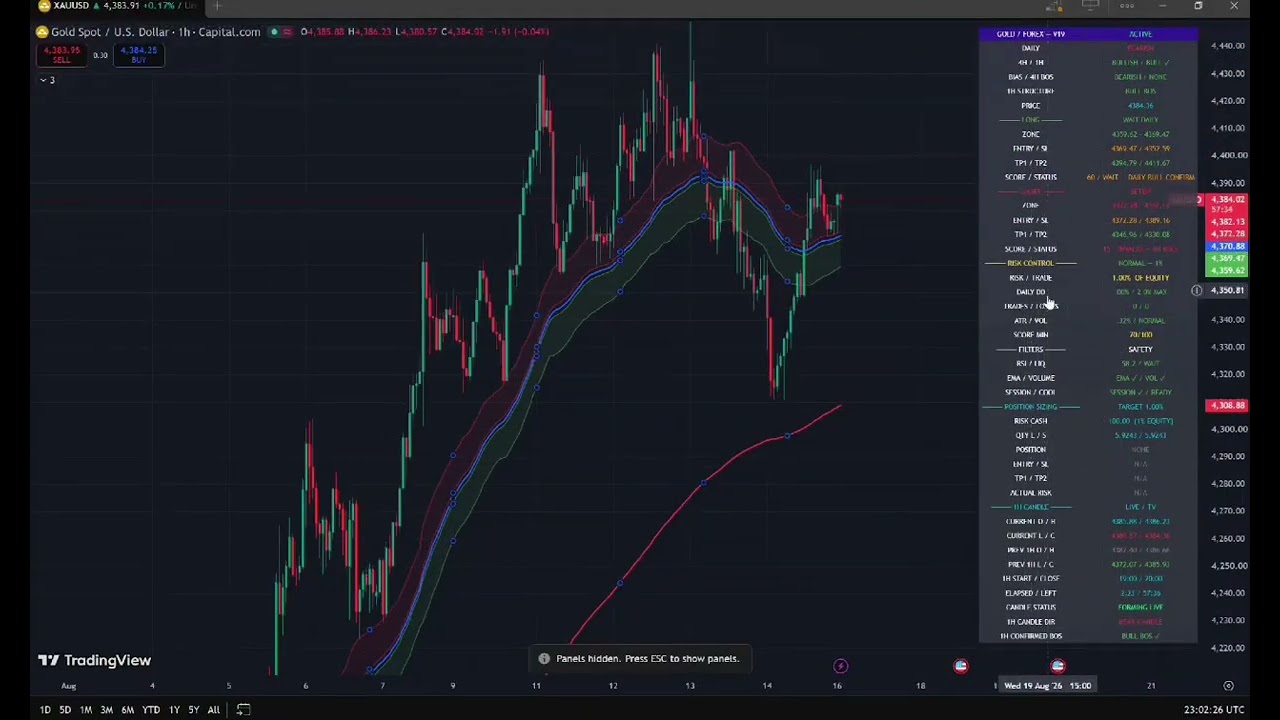The image size is (1280, 720).
Task: Click the economic event flag near Wed 19 Aug
Action: 1058,666
